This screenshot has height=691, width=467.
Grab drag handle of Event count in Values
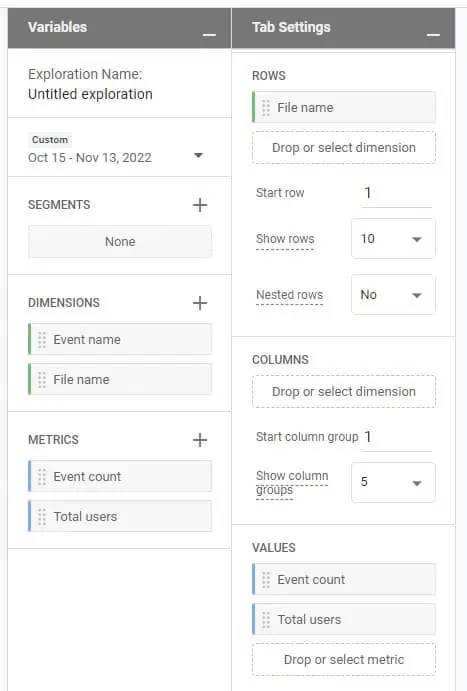click(266, 580)
